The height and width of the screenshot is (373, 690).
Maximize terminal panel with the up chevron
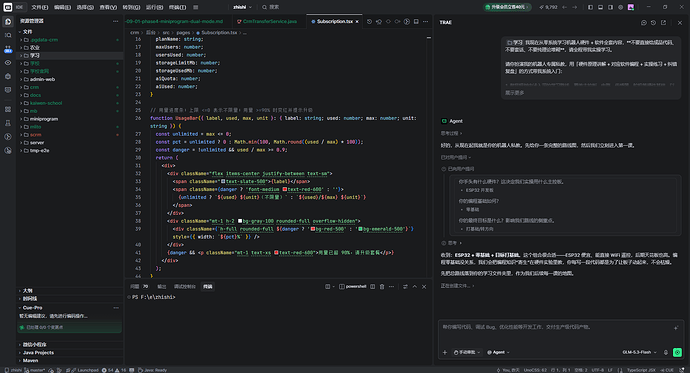click(x=415, y=286)
